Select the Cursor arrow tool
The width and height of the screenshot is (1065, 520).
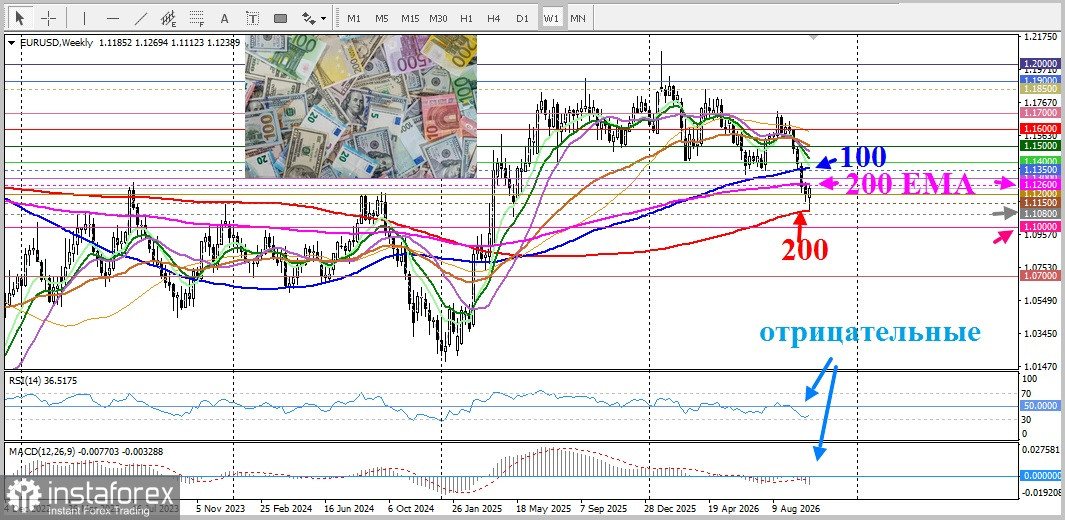tap(20, 18)
